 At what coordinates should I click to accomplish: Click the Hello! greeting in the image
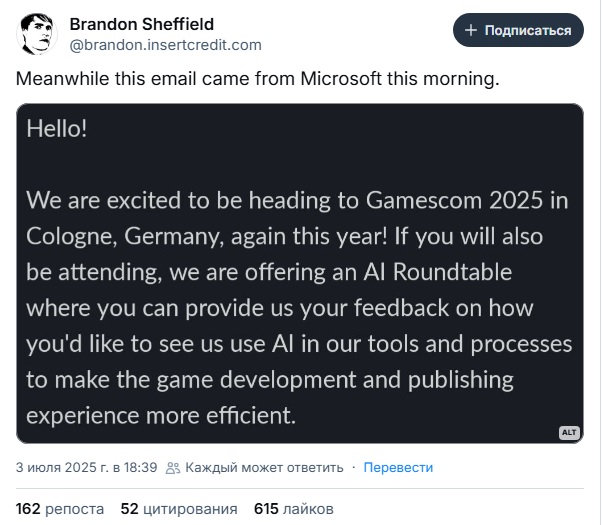[x=57, y=129]
